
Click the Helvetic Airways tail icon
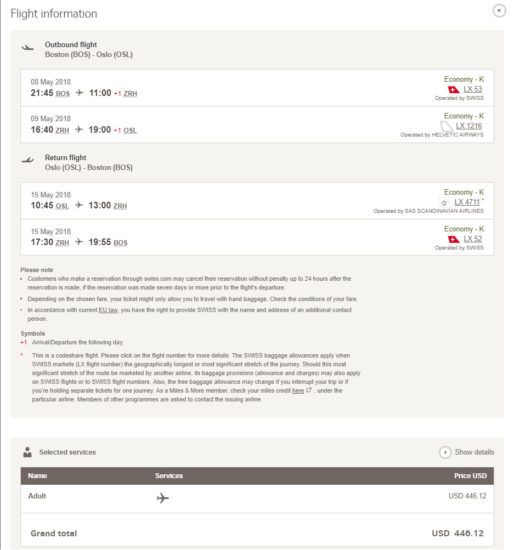point(446,126)
